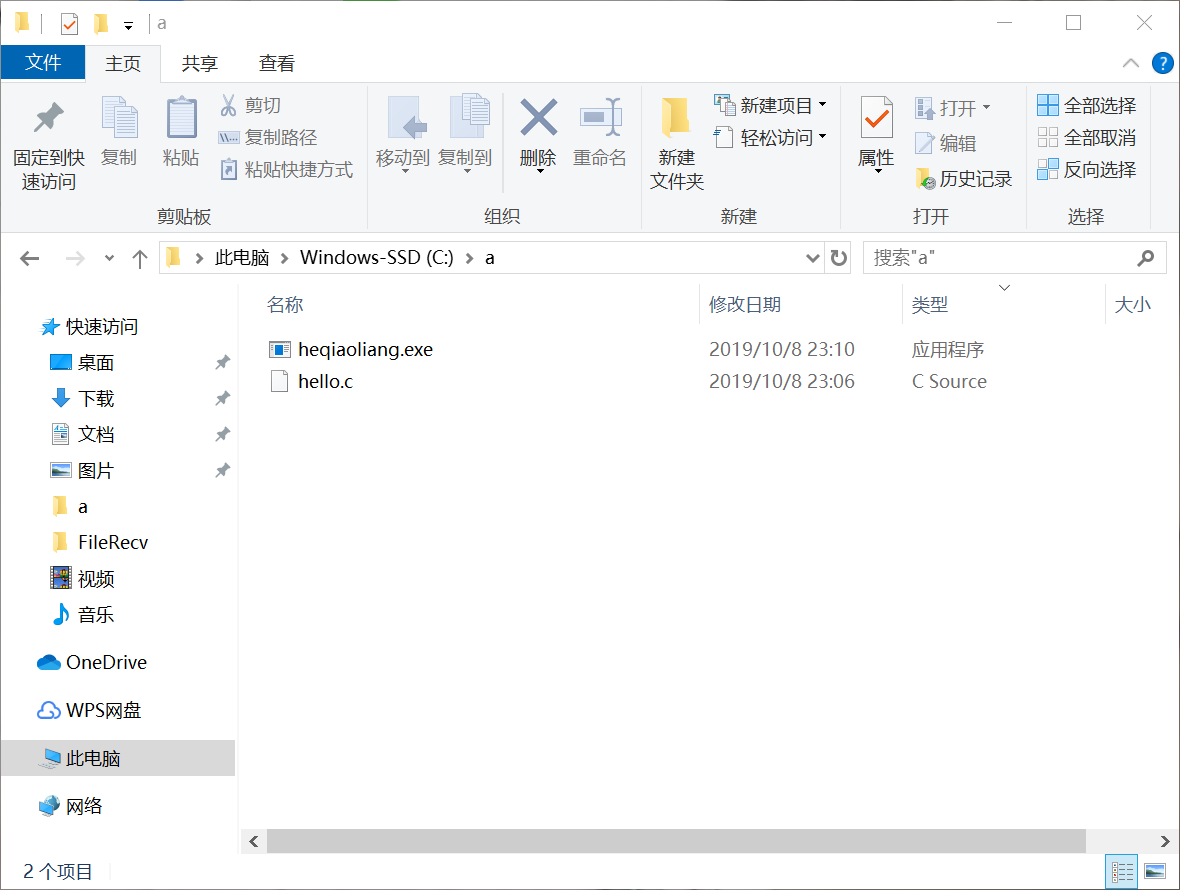
Task: Click the forward navigation arrow
Action: click(75, 259)
